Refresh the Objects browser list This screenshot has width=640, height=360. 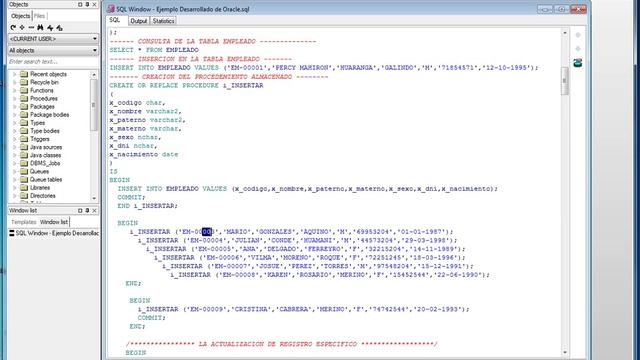pos(13,28)
